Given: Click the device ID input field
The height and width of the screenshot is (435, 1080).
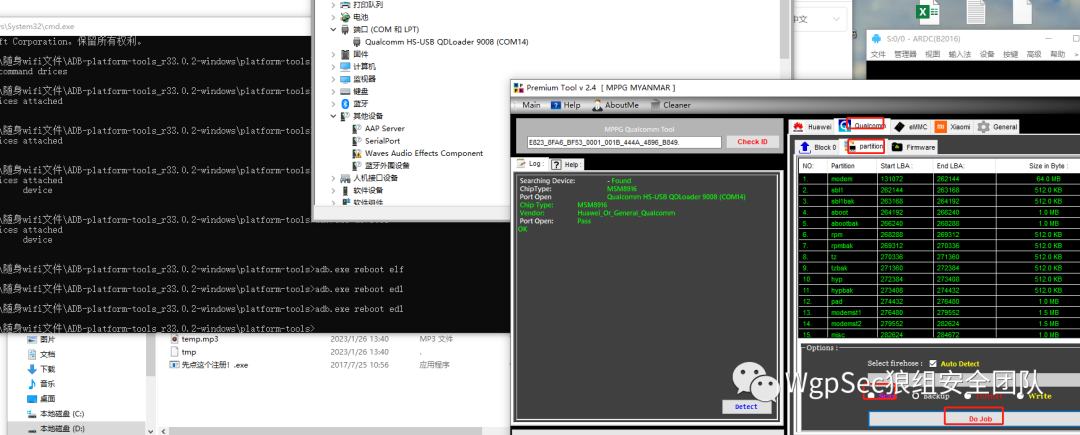Looking at the screenshot, I should point(623,142).
